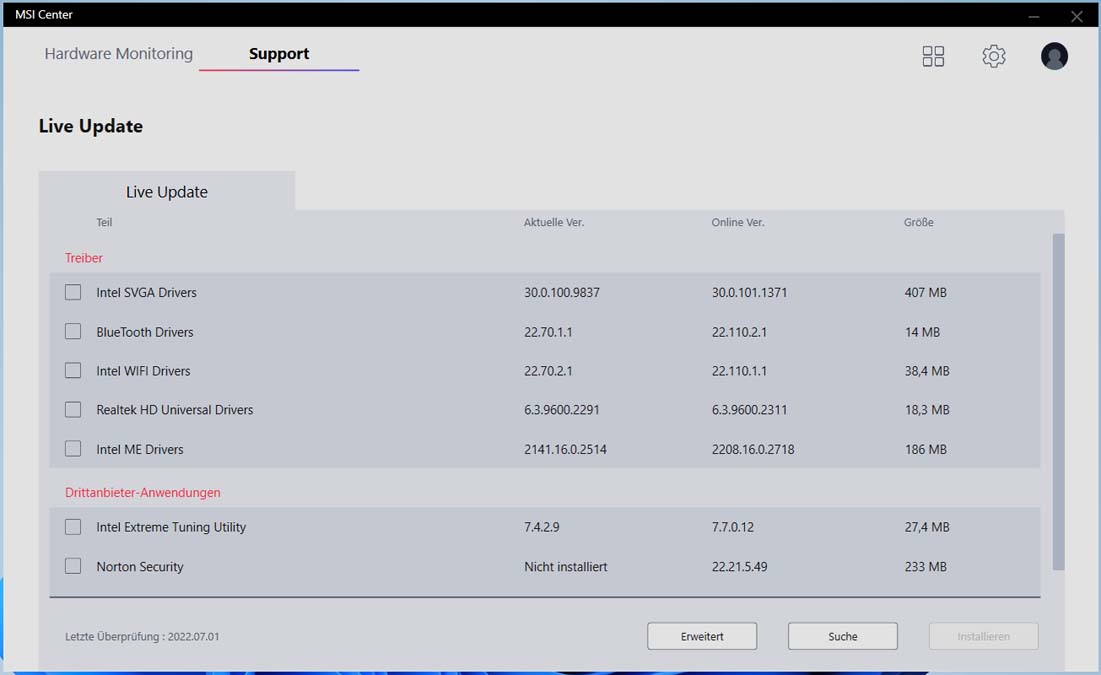Screen dimensions: 1101x675
Task: Open the settings gear icon
Action: click(x=994, y=56)
